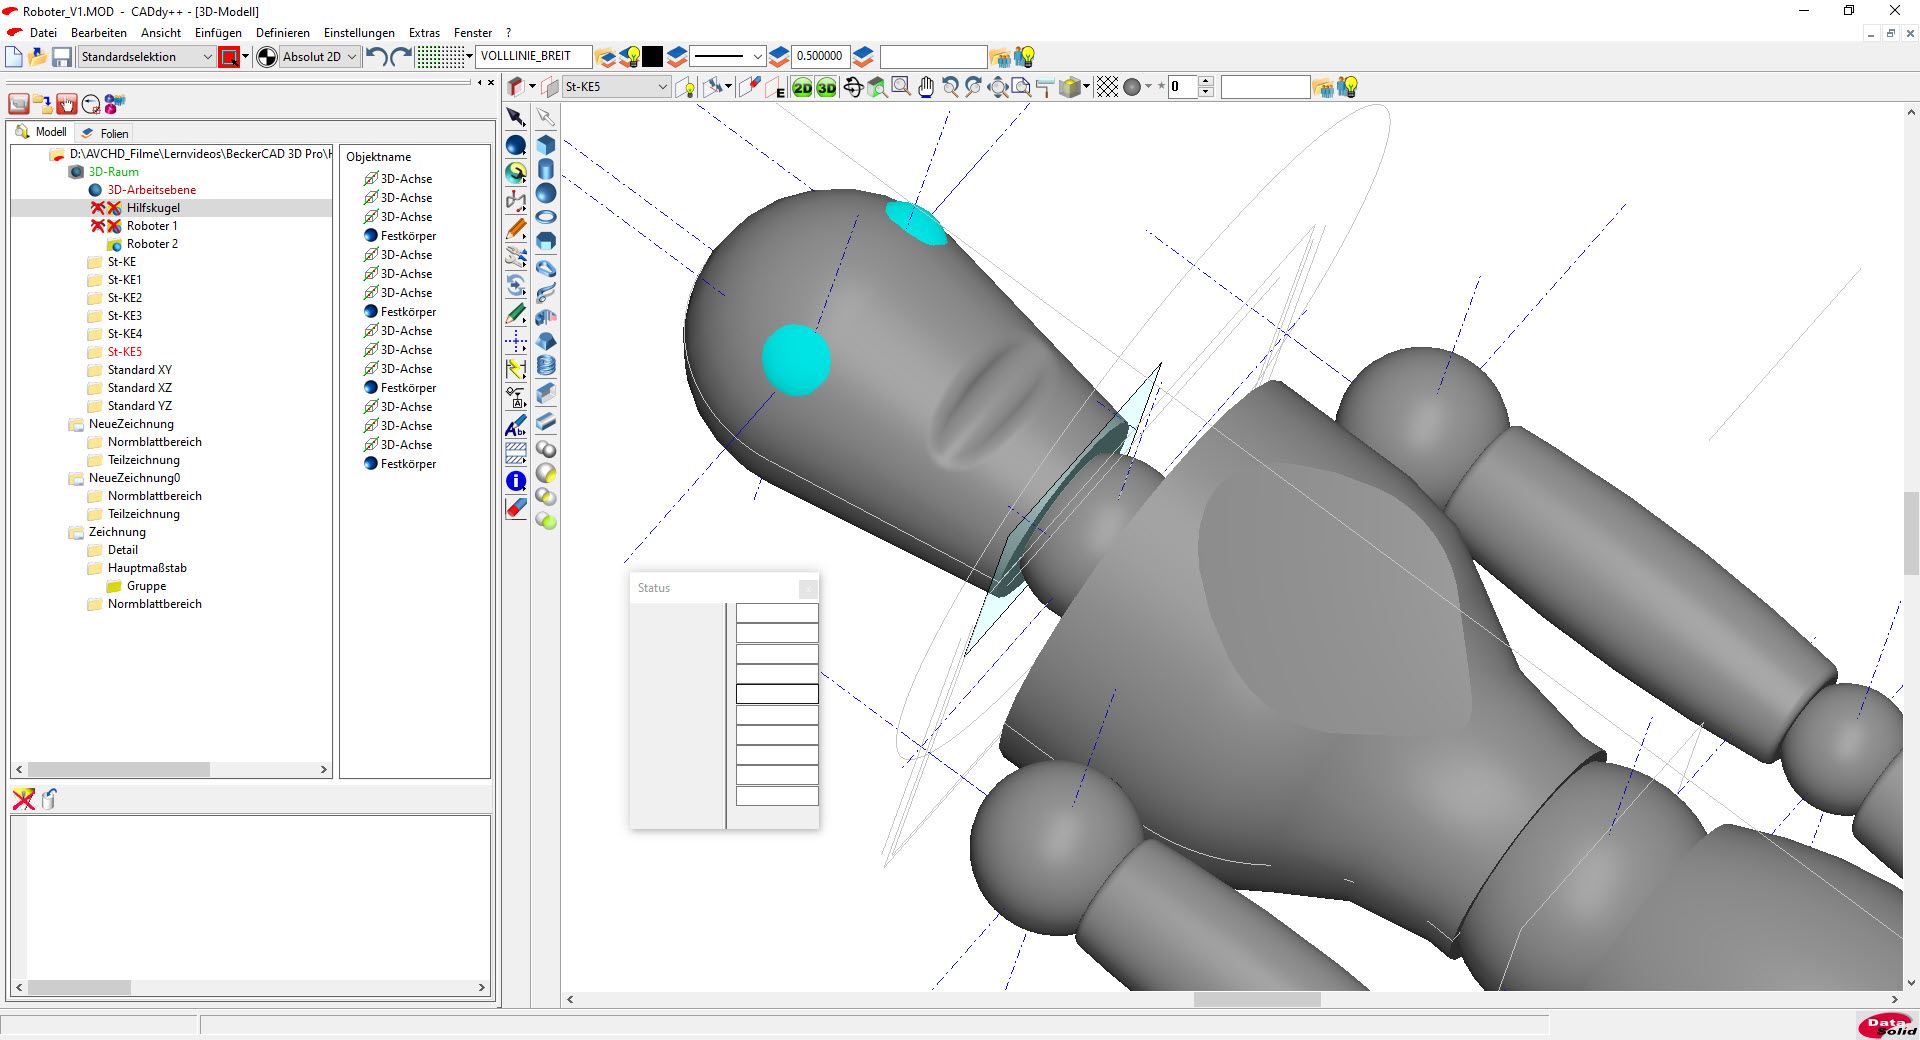Open the Einfügen menu
The height and width of the screenshot is (1040, 1920).
(218, 33)
